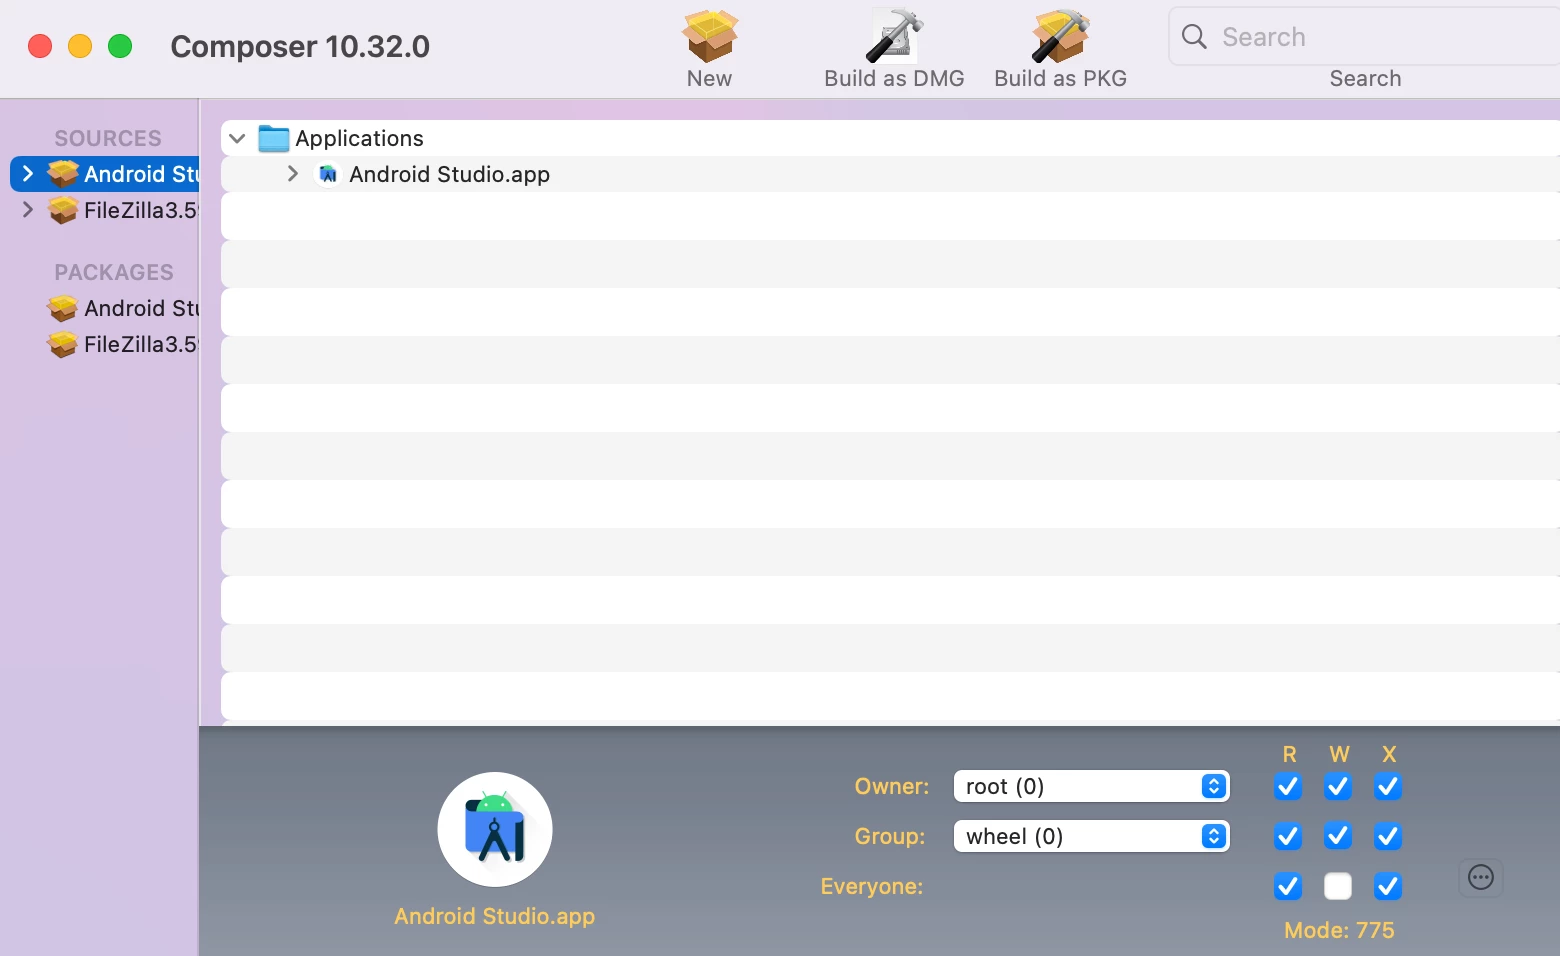Screen dimensions: 1560x956
Task: Click the Android Studio.app small icon in tree
Action: click(327, 174)
